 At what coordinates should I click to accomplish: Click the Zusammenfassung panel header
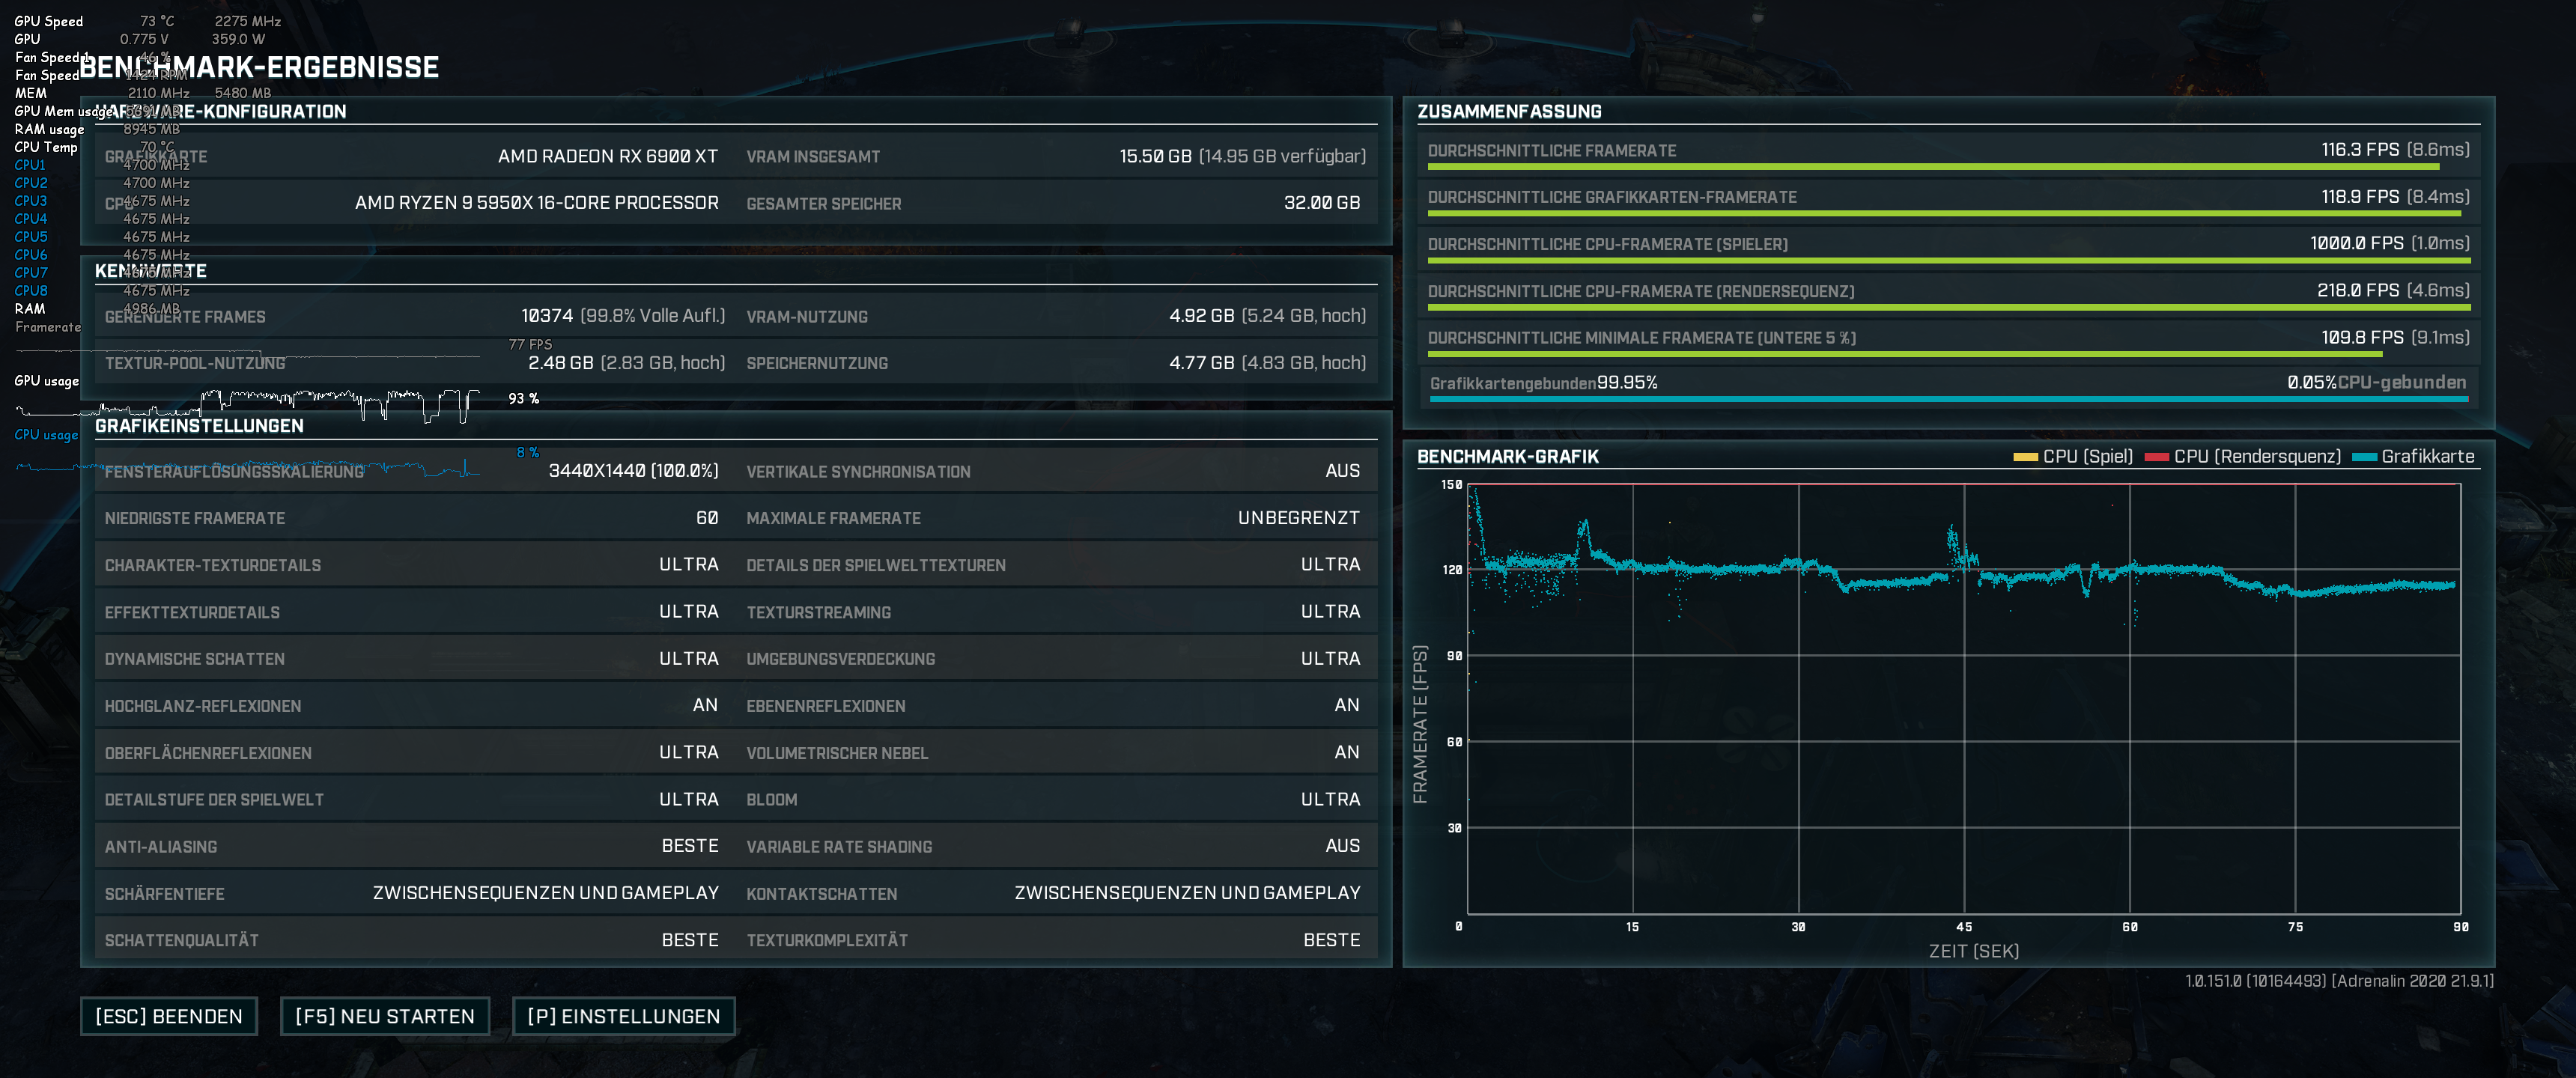1509,112
